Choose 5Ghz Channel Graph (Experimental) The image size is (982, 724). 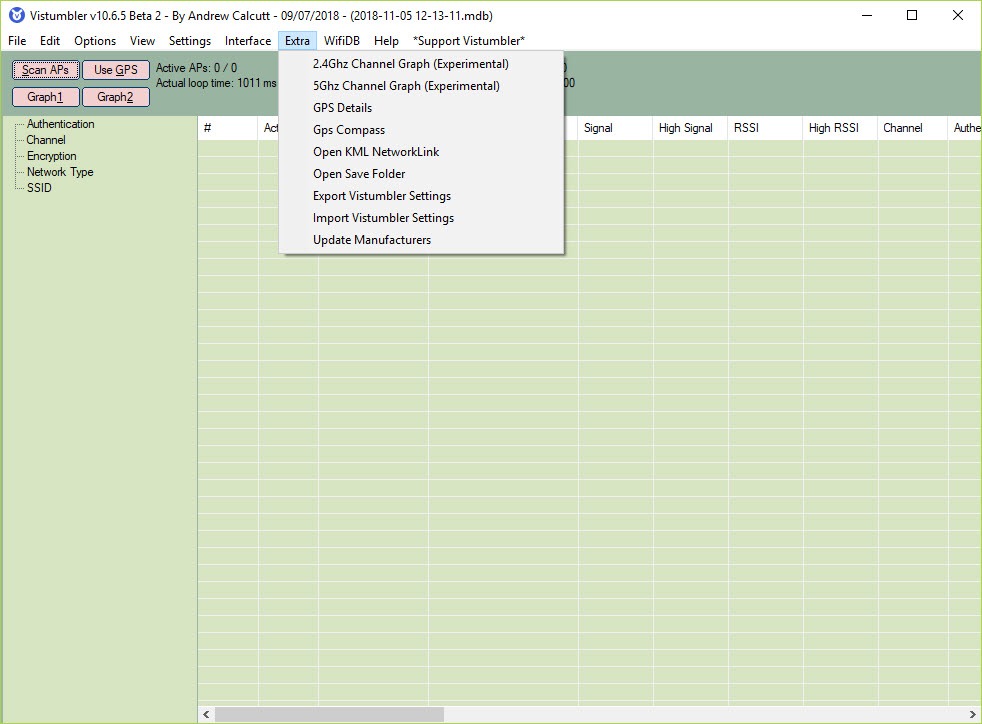click(x=421, y=86)
